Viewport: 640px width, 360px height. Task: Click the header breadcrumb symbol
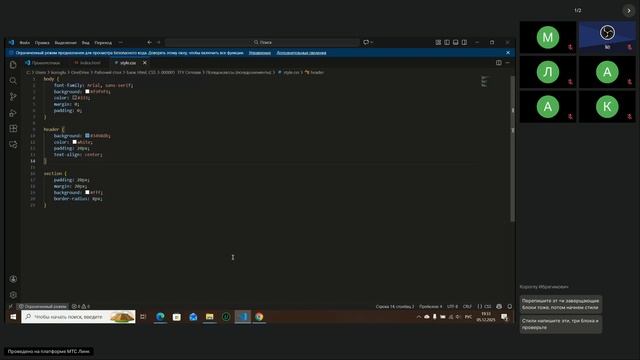(x=314, y=72)
